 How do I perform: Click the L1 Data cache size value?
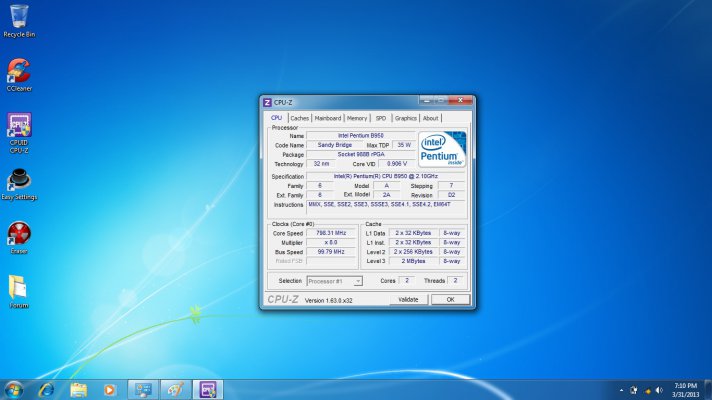413,233
